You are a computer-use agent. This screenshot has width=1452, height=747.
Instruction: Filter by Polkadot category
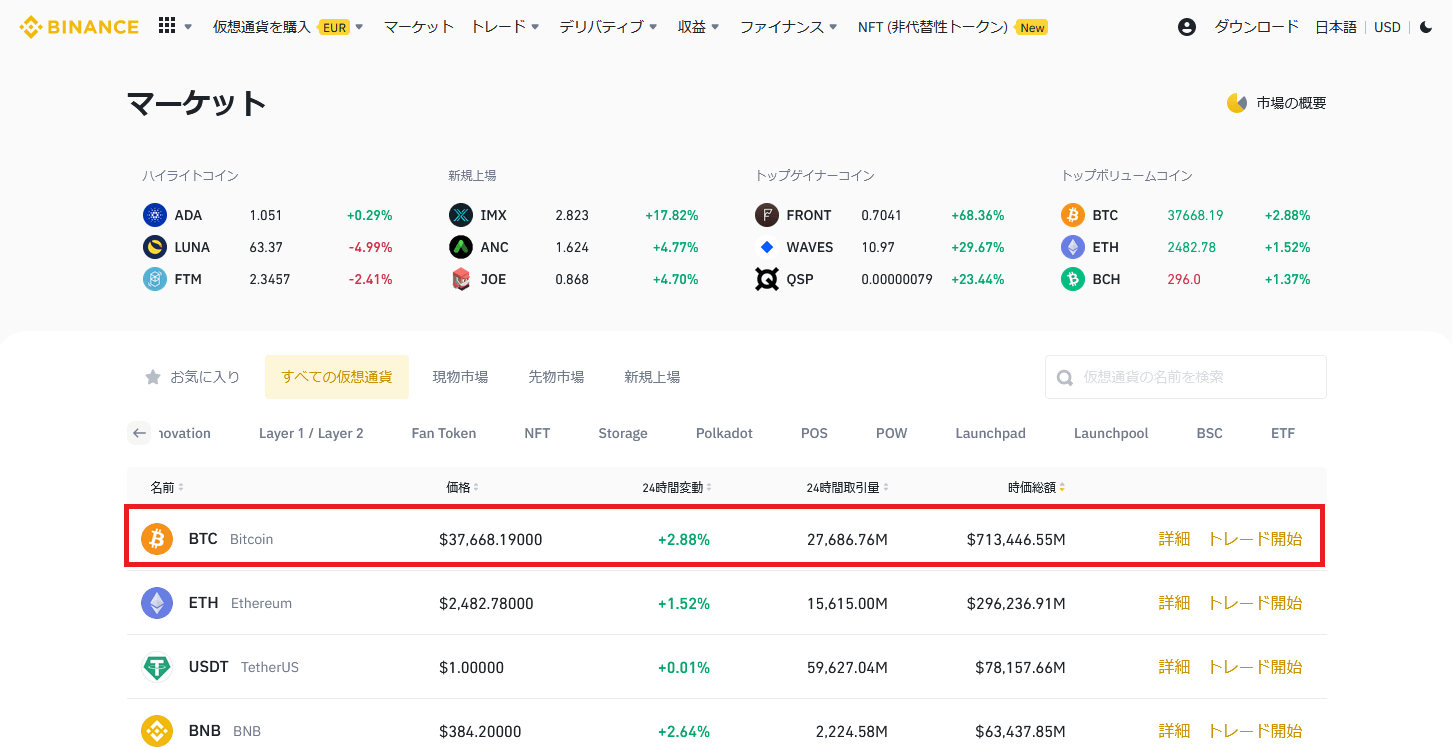tap(724, 433)
